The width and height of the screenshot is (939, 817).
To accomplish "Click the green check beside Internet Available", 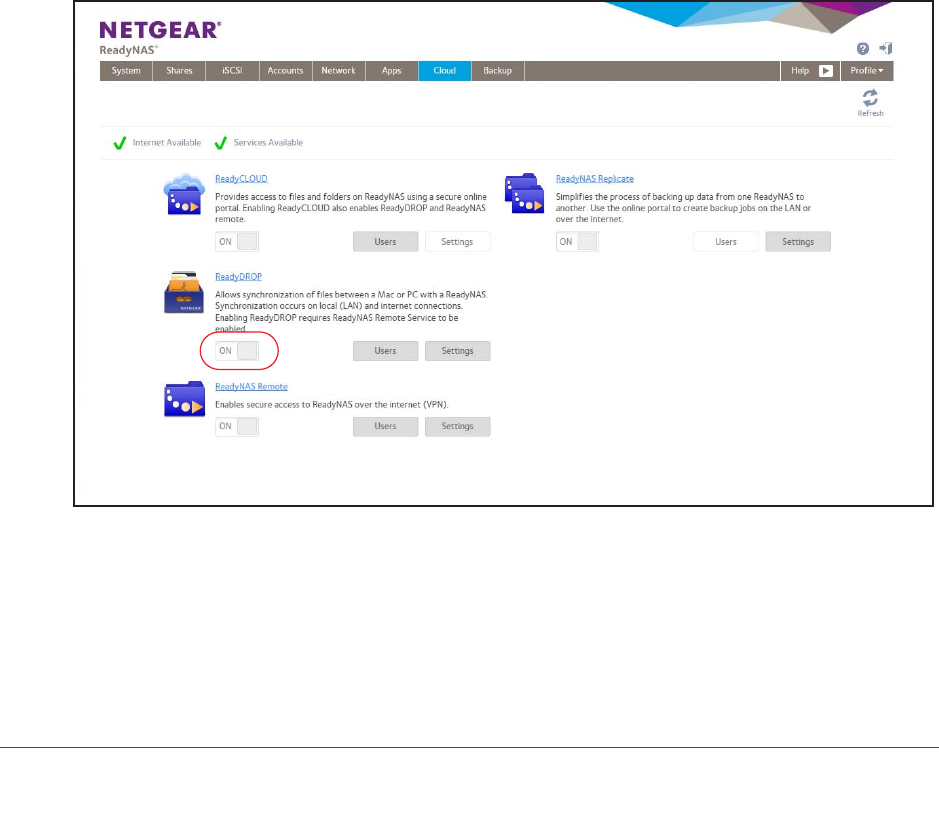I will 120,143.
